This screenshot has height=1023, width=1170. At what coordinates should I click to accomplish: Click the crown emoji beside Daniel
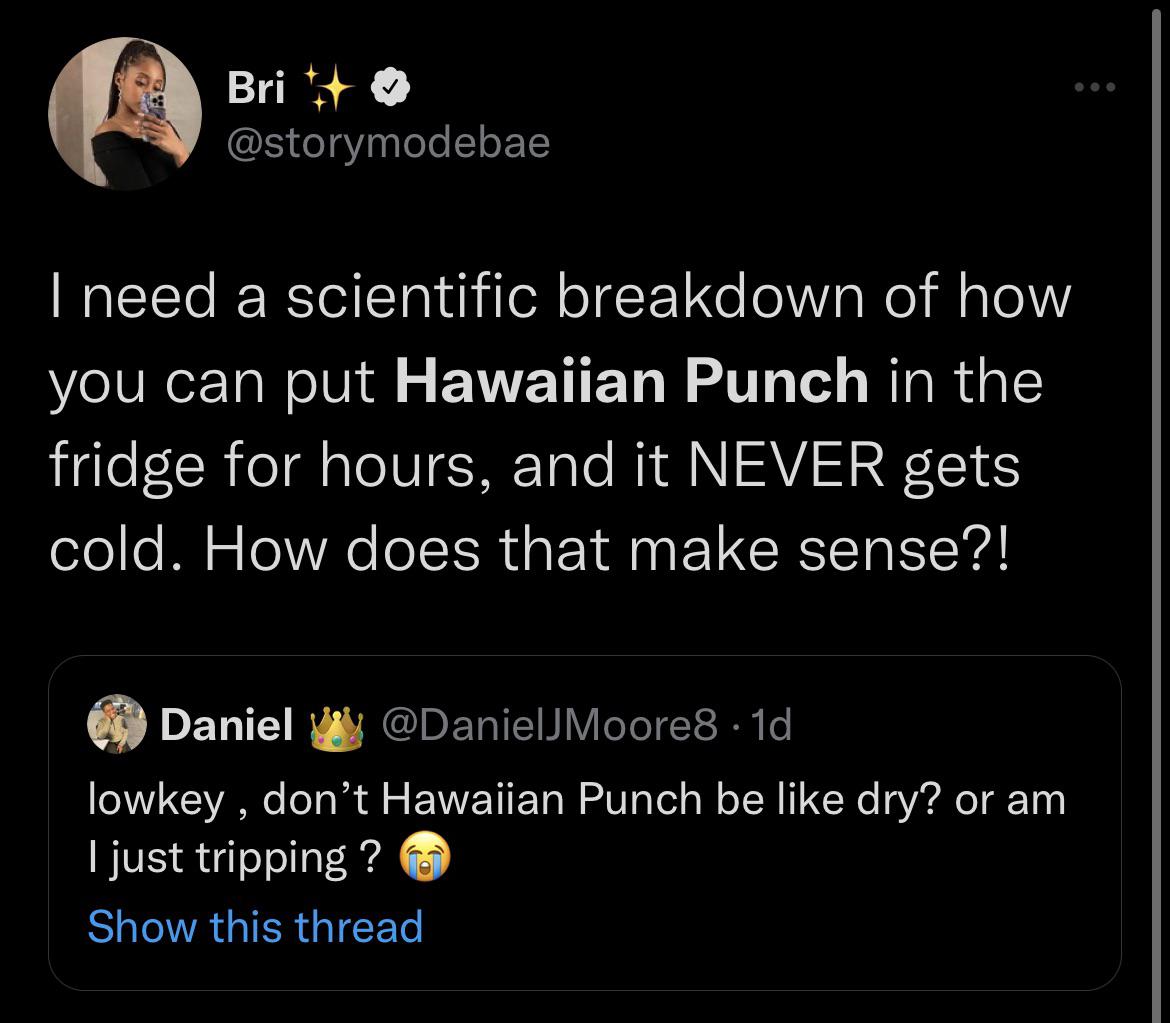click(x=334, y=727)
